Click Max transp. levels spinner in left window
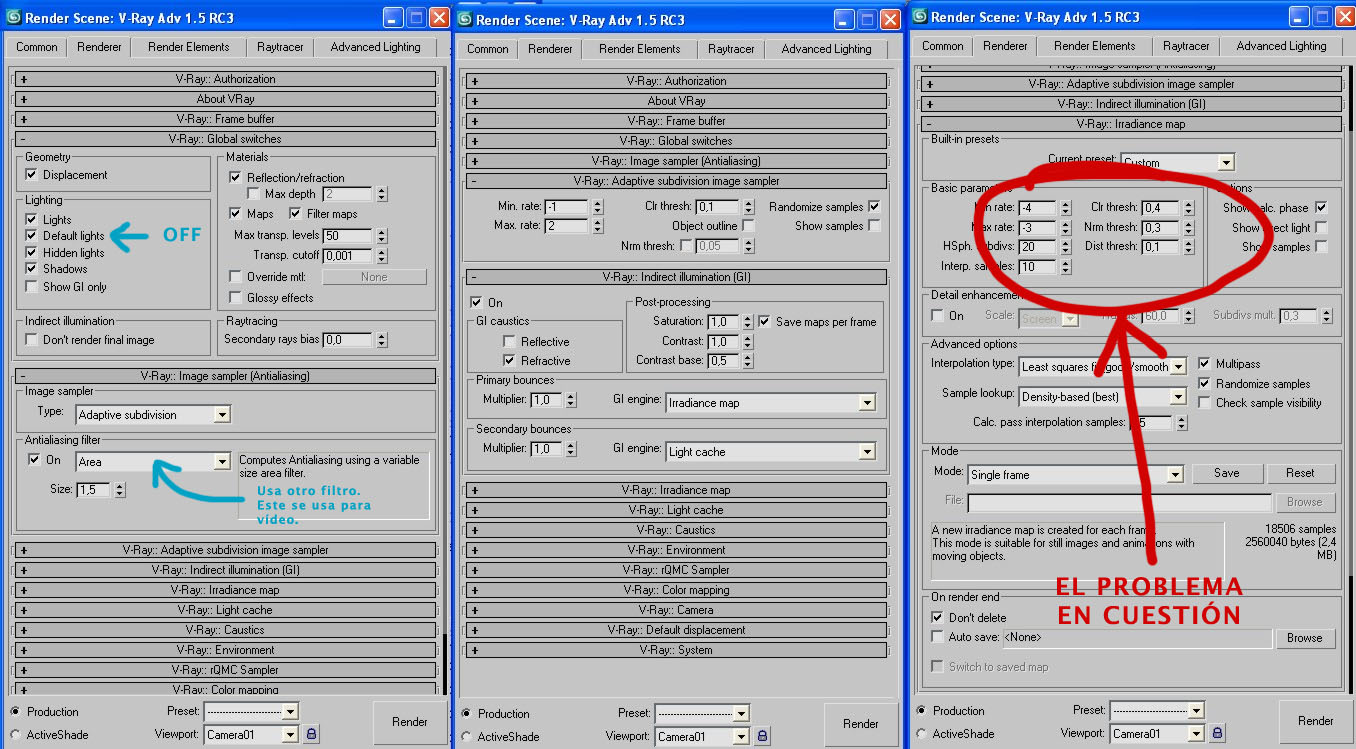The image size is (1356, 749). (x=380, y=235)
